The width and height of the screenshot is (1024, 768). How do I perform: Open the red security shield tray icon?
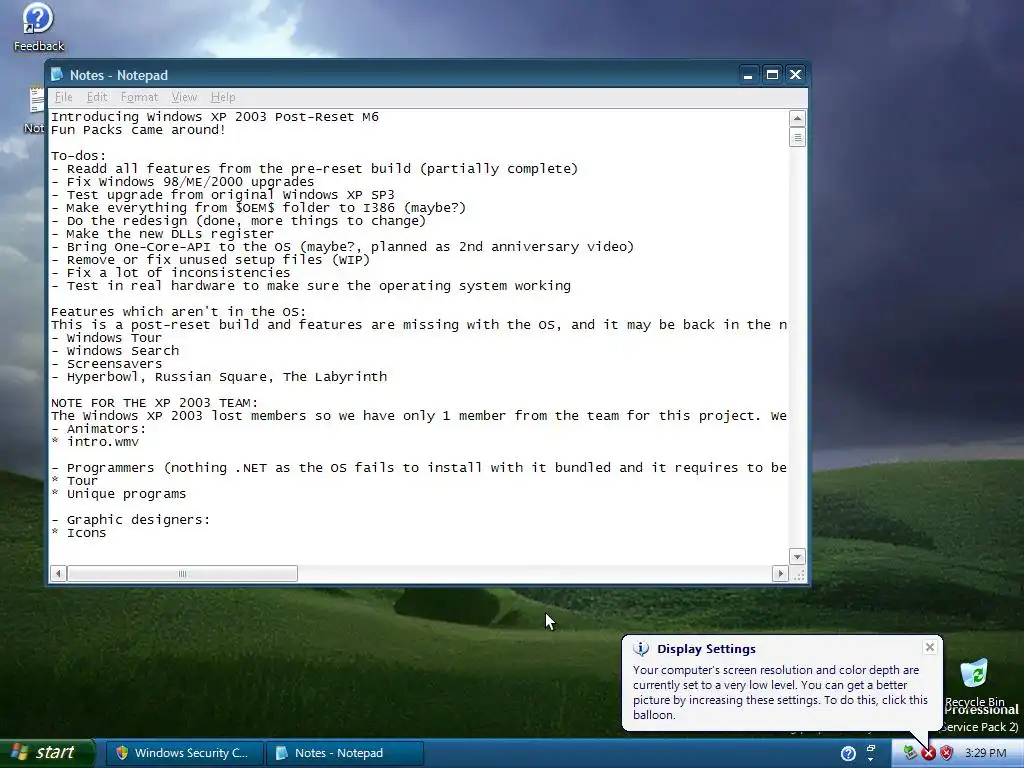pos(946,754)
